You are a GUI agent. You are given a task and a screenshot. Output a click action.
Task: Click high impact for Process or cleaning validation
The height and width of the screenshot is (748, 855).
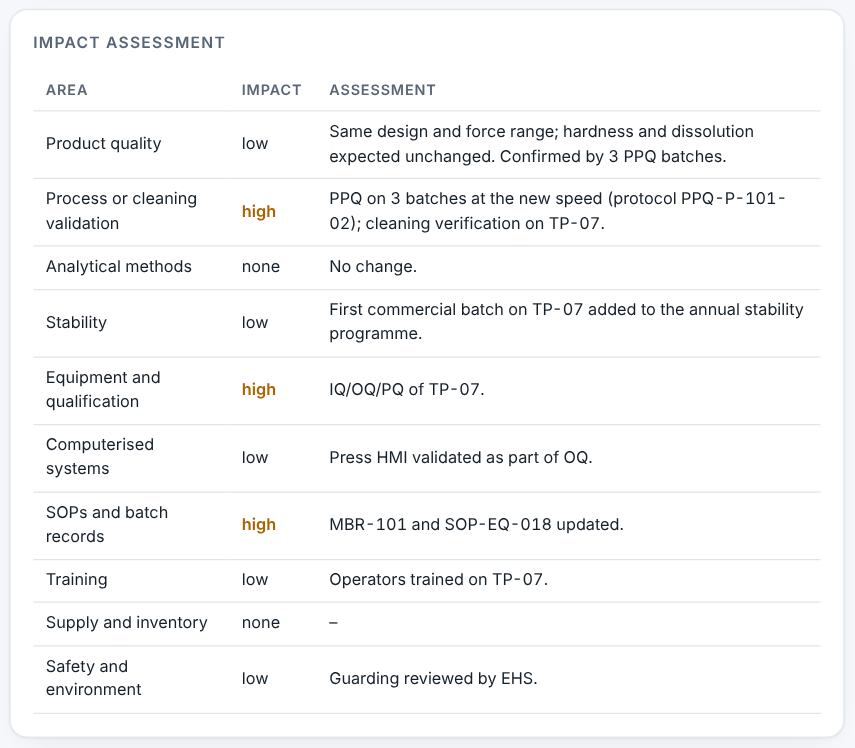tap(258, 212)
